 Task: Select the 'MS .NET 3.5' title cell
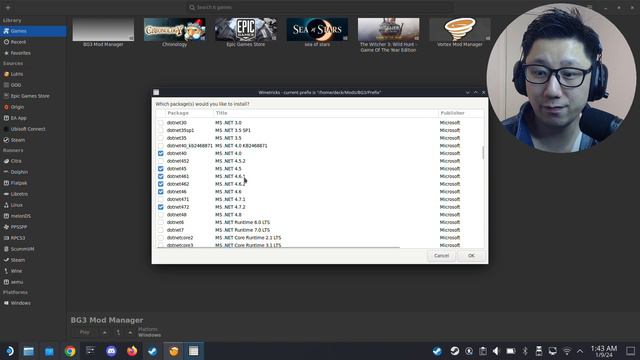click(x=228, y=138)
